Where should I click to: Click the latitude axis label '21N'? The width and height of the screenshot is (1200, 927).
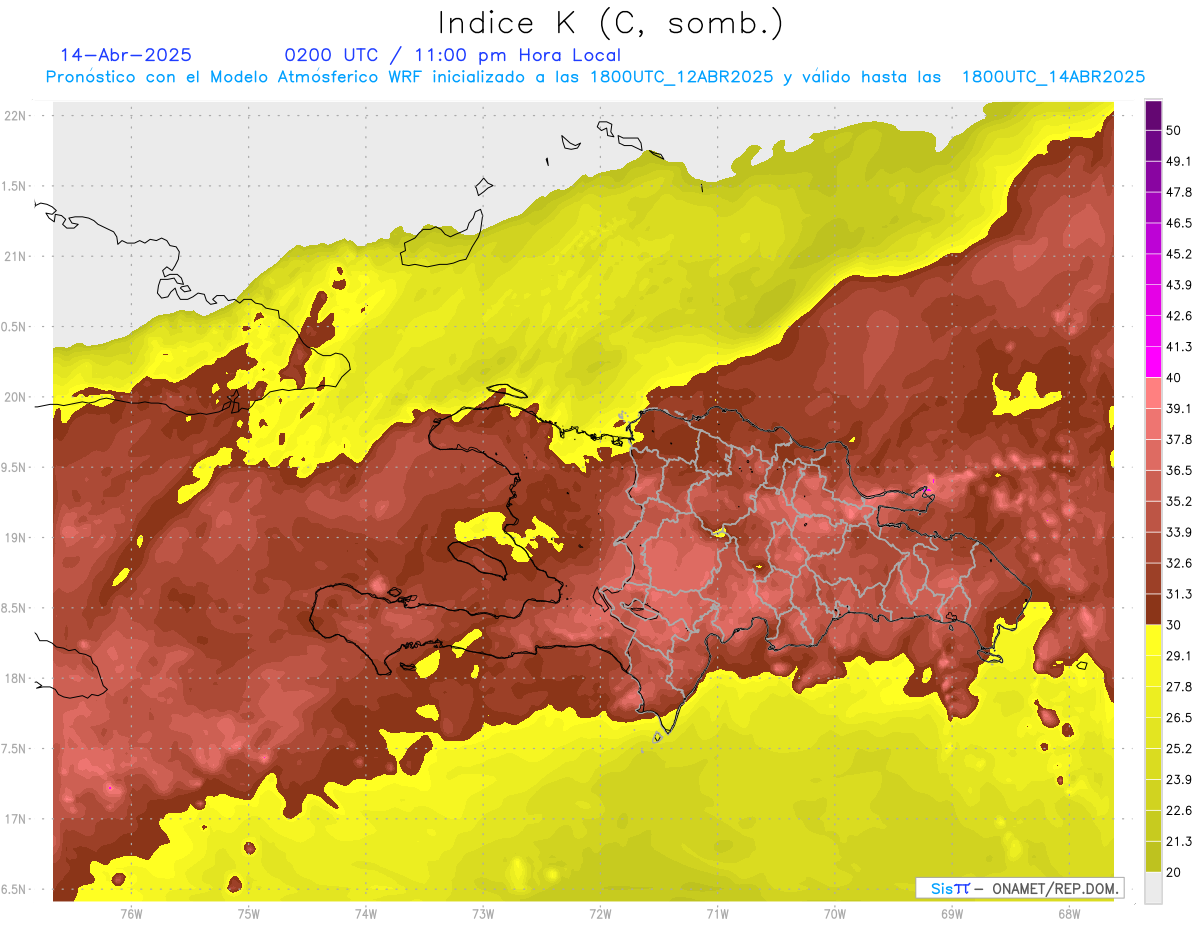pos(17,256)
